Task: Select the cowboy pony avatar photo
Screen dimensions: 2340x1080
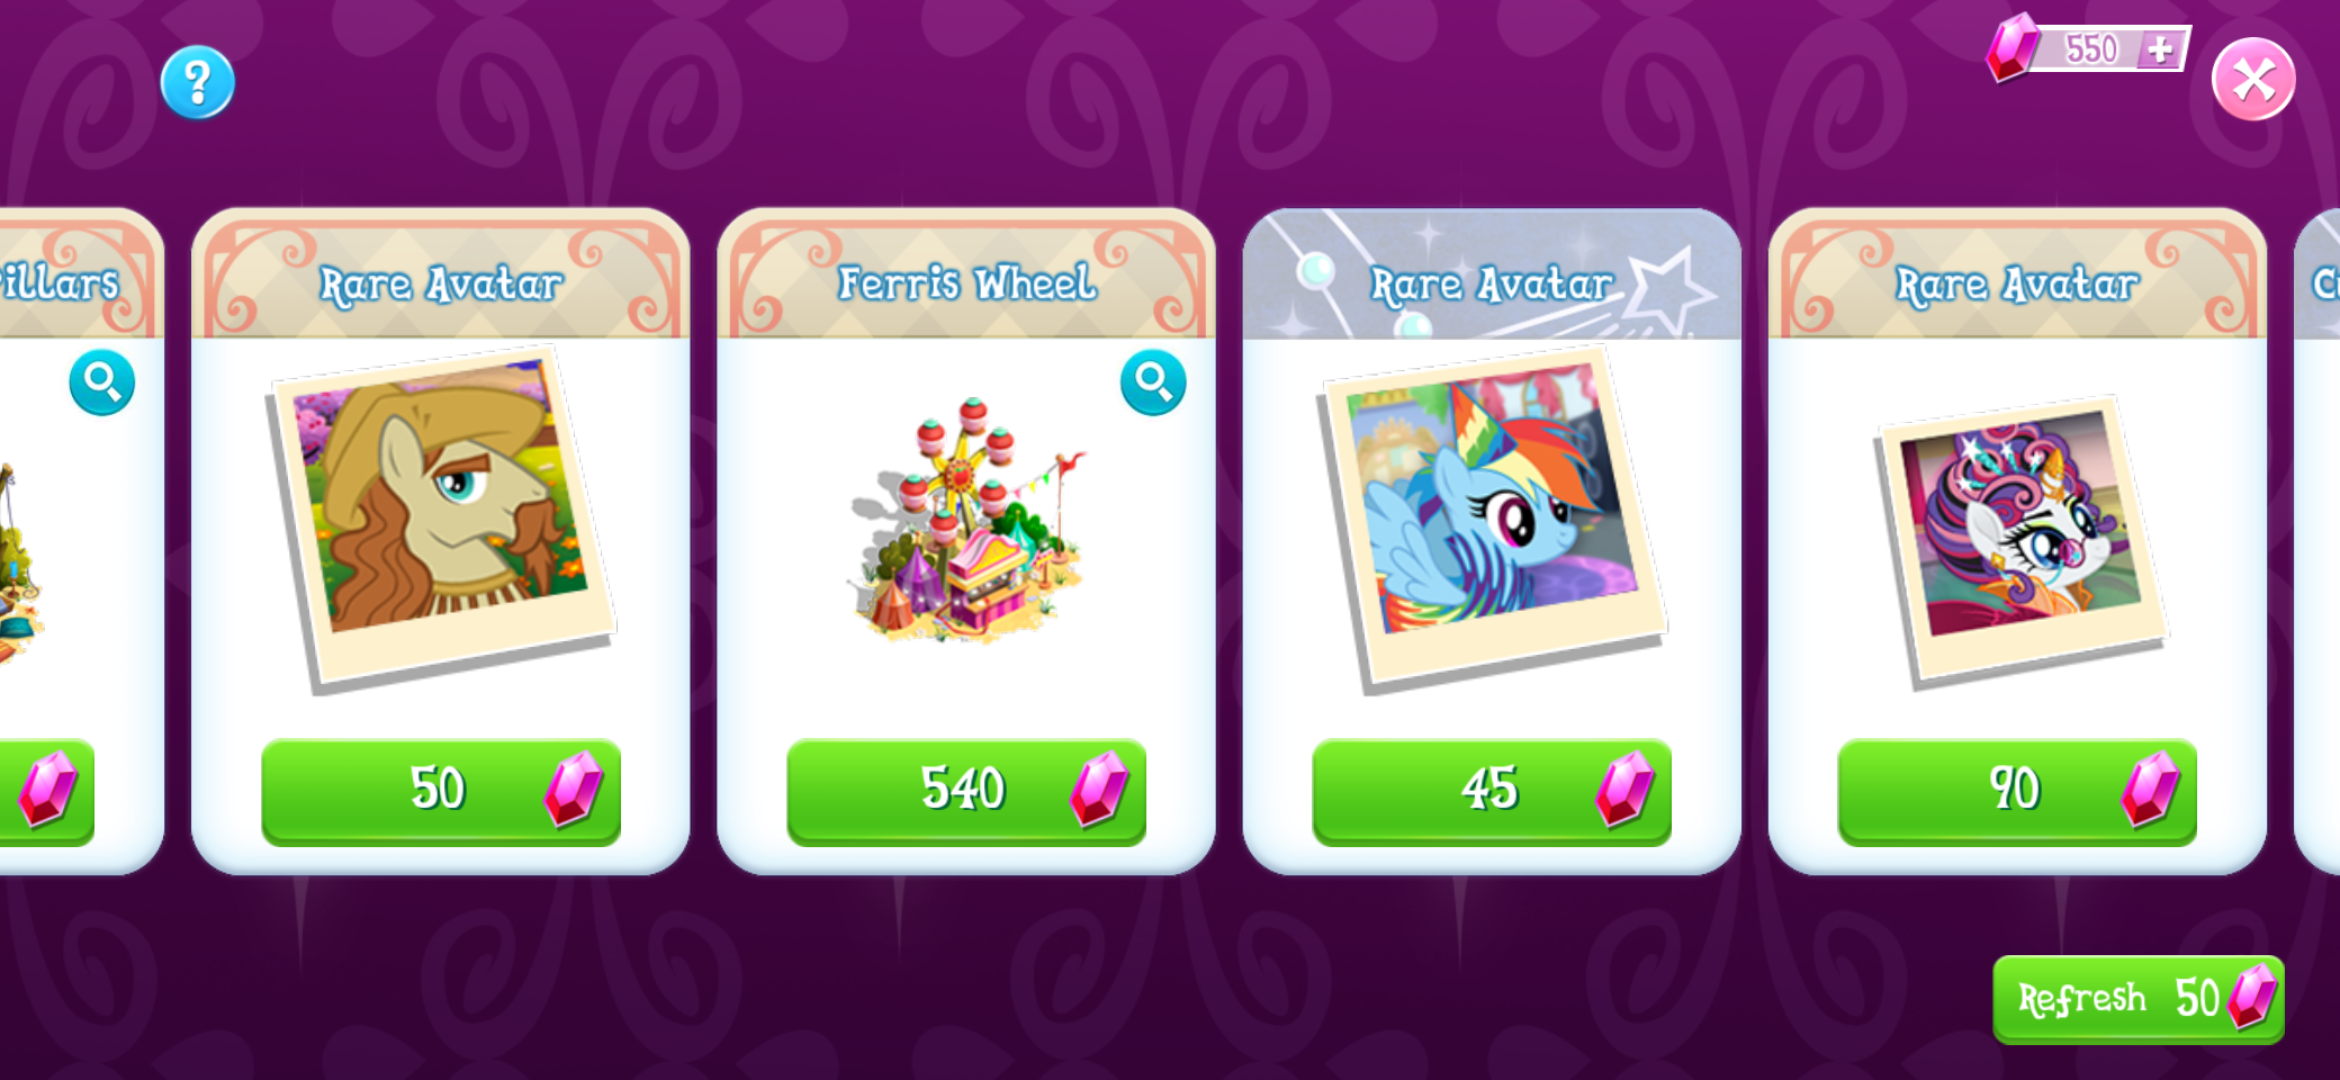Action: [441, 519]
